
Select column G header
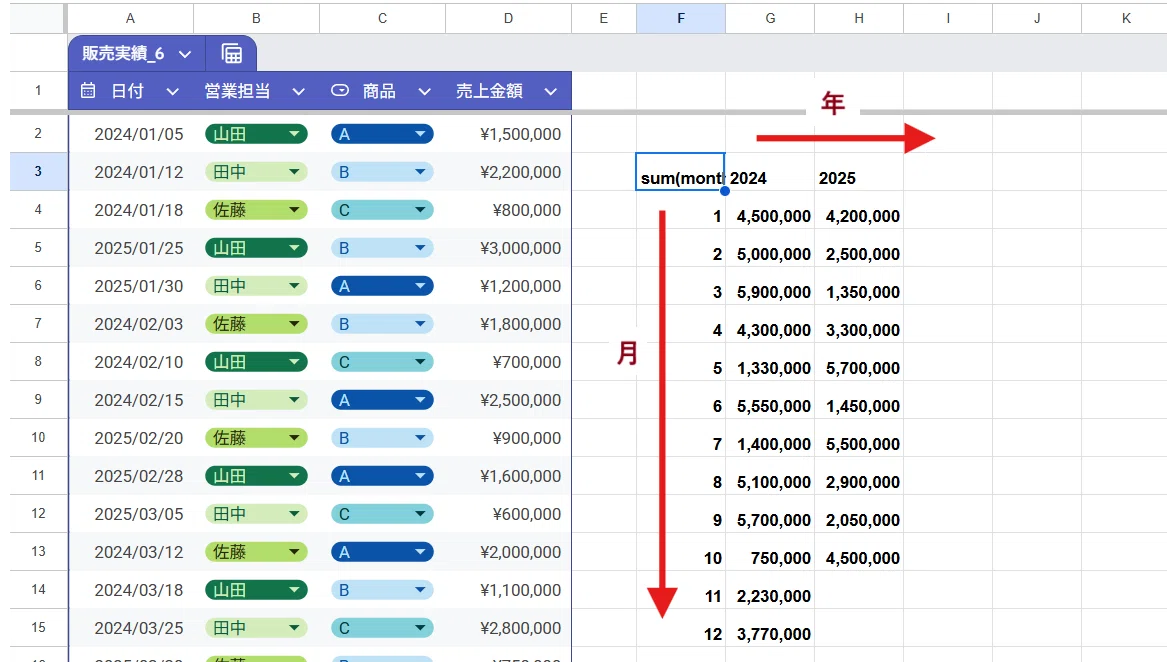pos(770,18)
